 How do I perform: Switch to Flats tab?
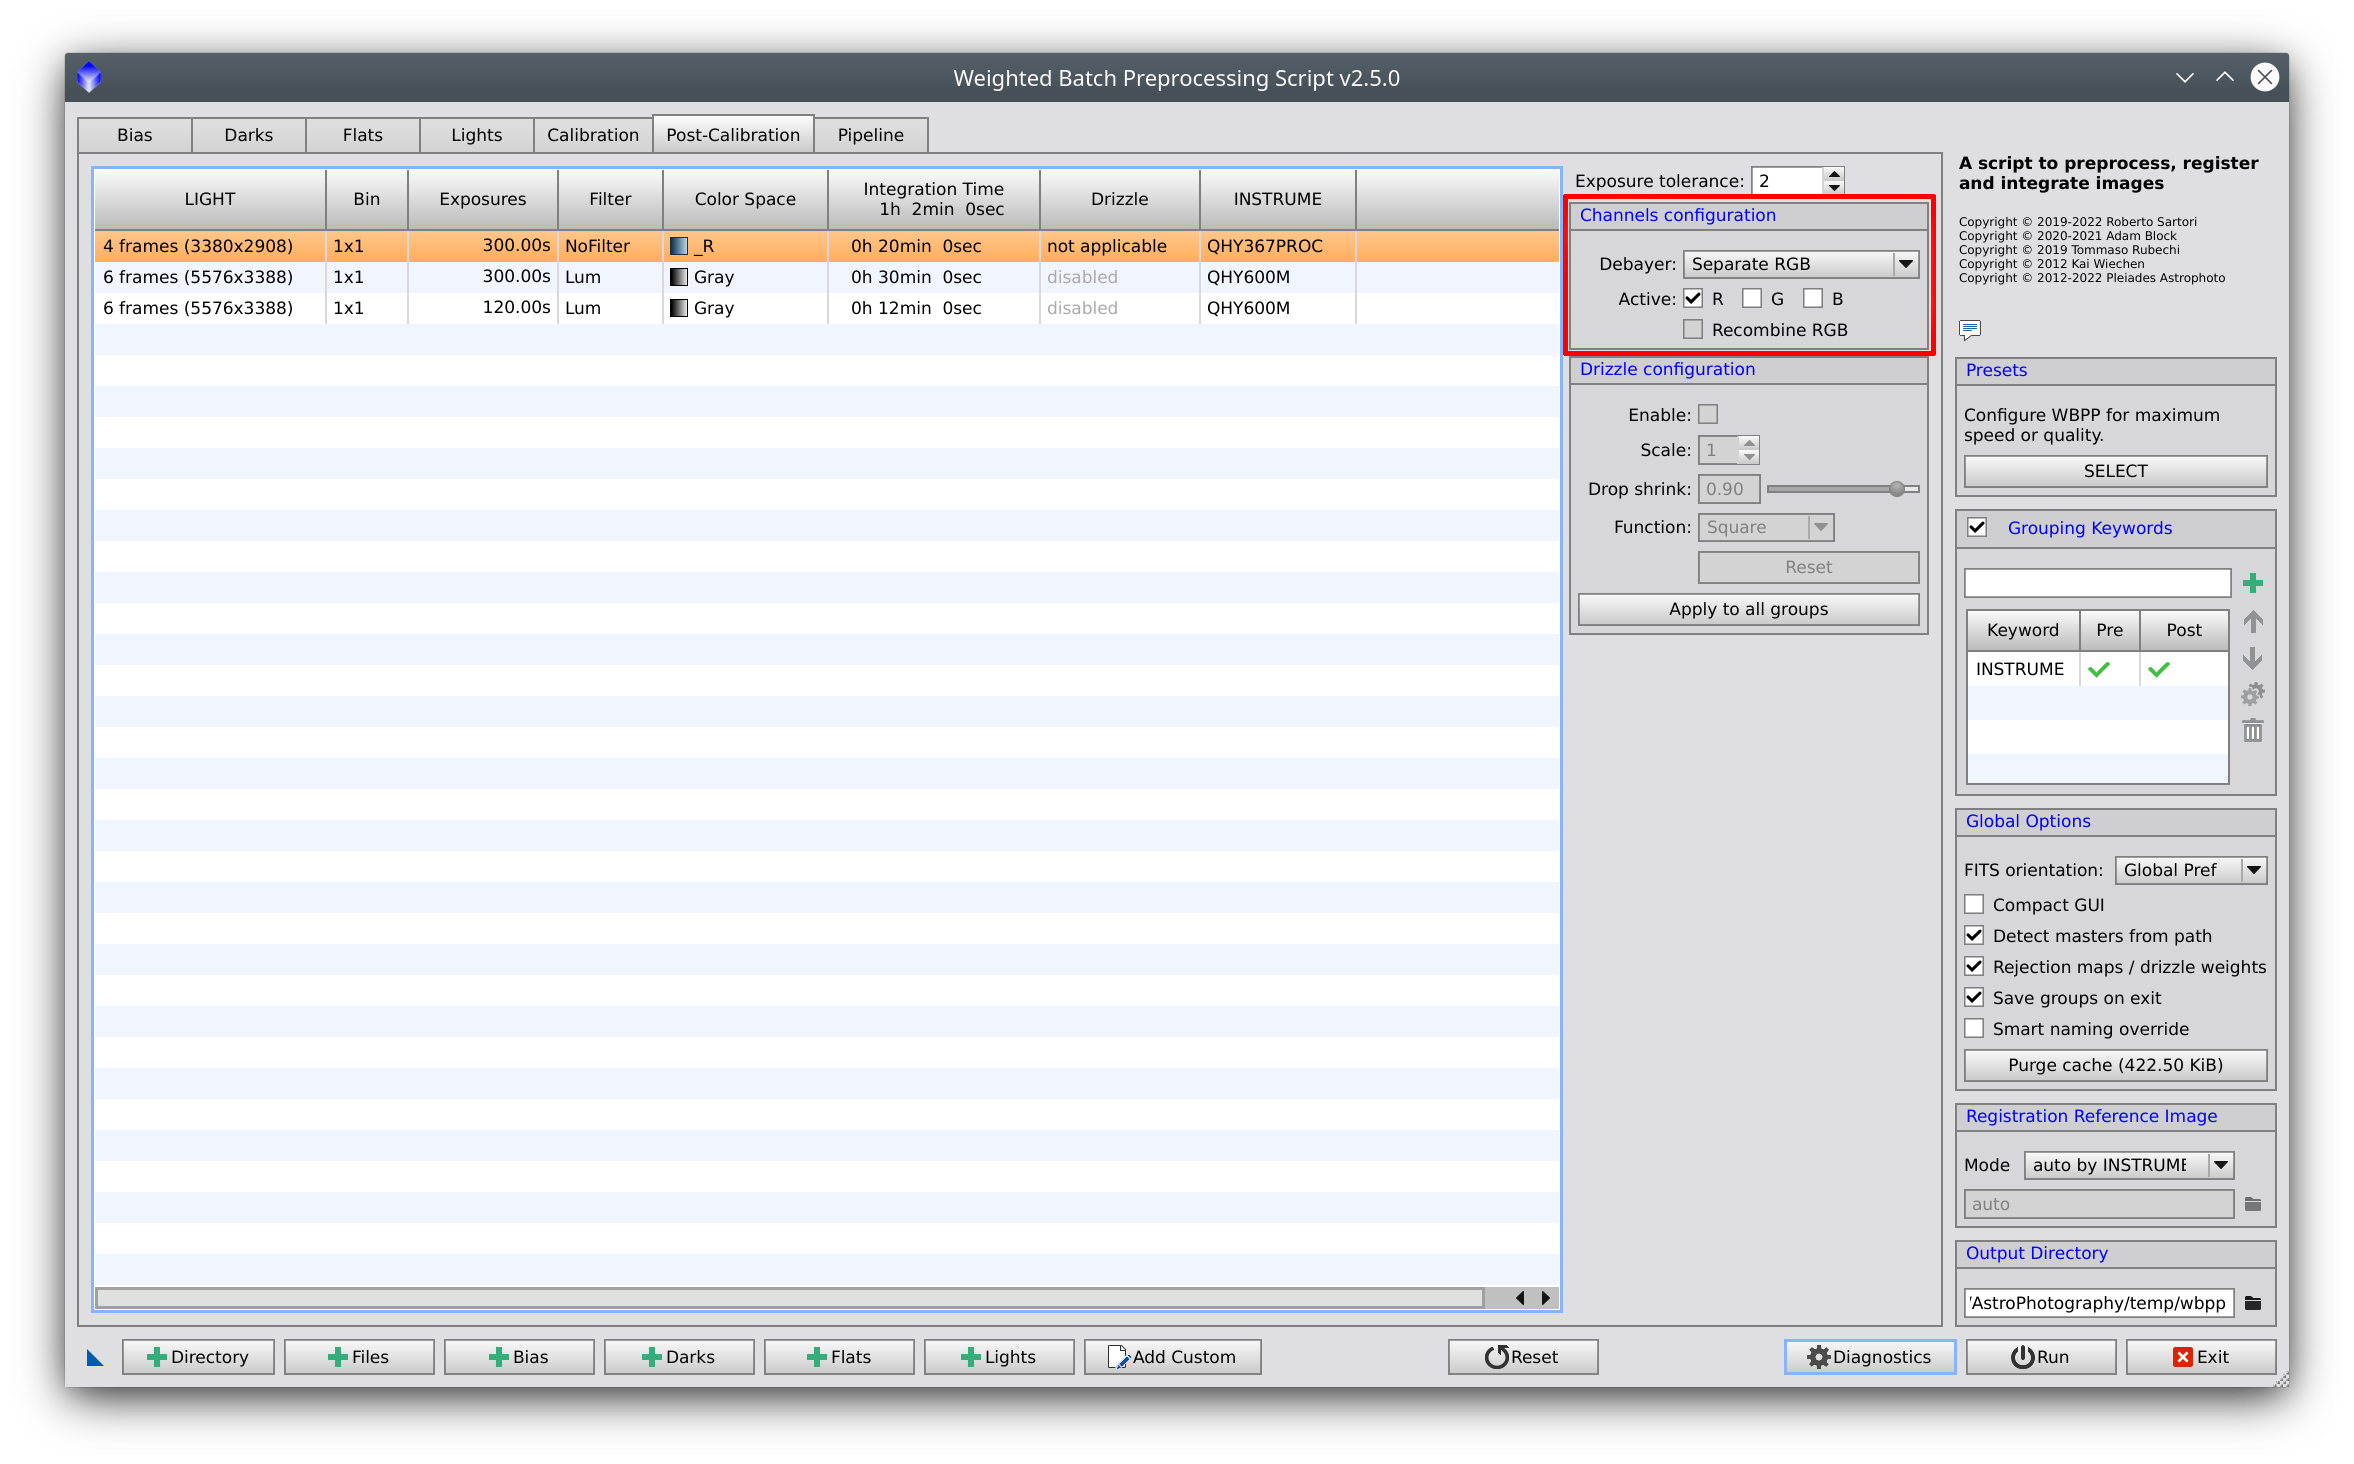click(363, 135)
